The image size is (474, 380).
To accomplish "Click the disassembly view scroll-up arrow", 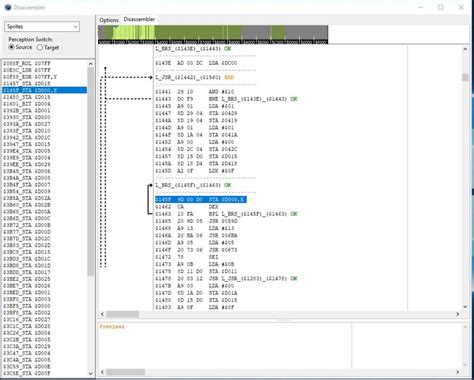I will coord(465,49).
